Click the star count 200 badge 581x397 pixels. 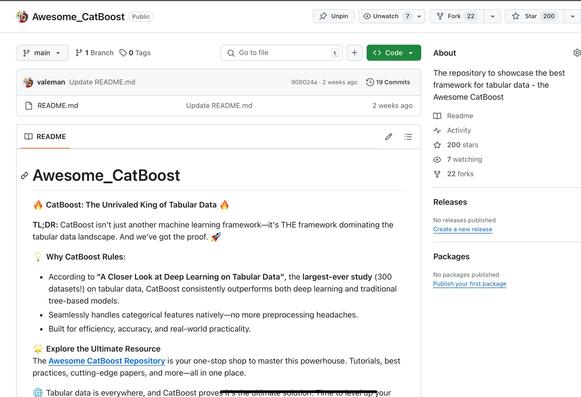click(x=549, y=16)
